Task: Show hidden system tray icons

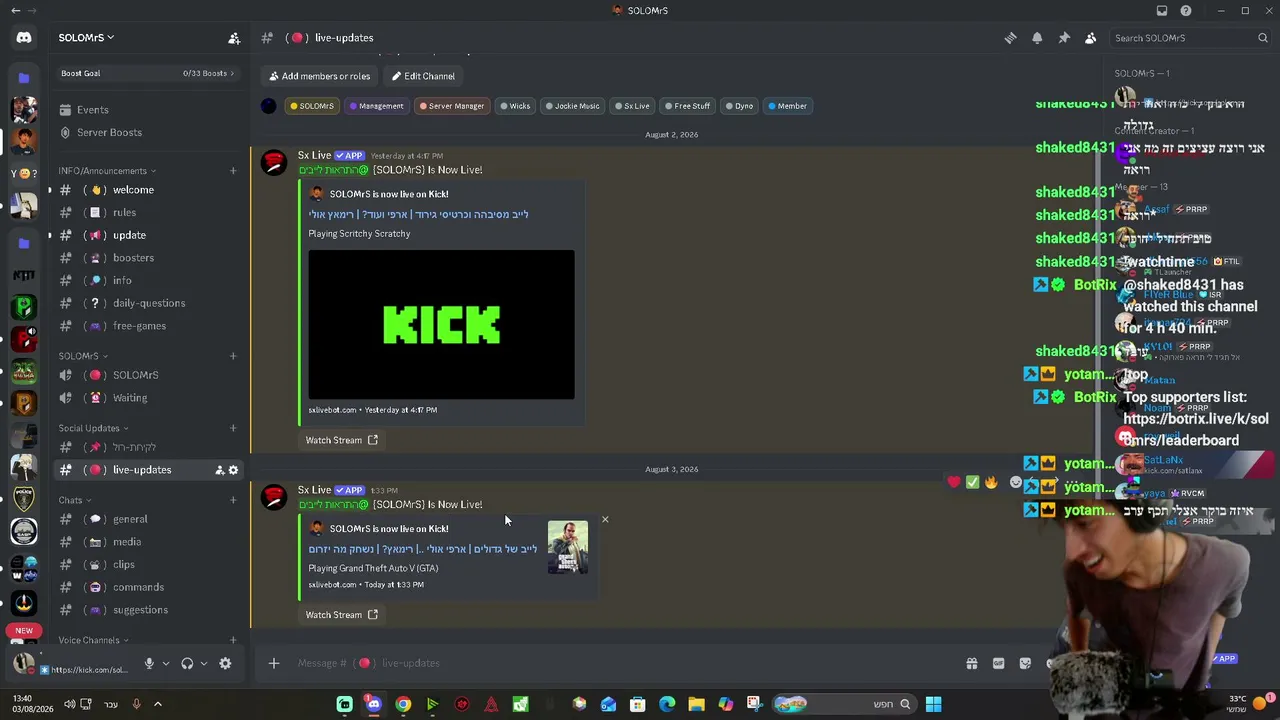Action: pyautogui.click(x=157, y=704)
